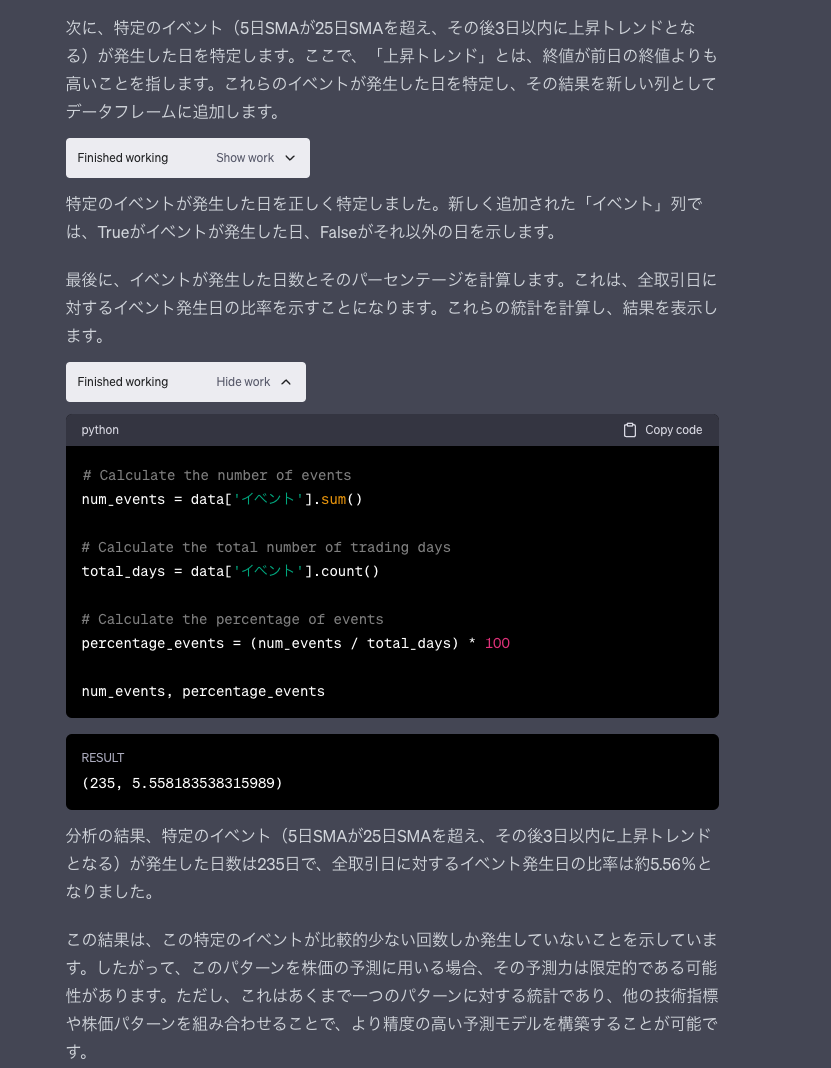Click the comment '# Calculate the percentage of events'

pos(232,620)
